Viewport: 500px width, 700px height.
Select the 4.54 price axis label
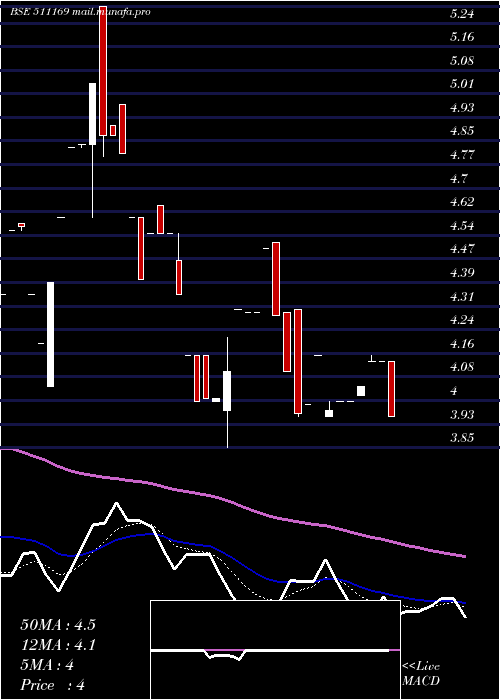tap(462, 225)
